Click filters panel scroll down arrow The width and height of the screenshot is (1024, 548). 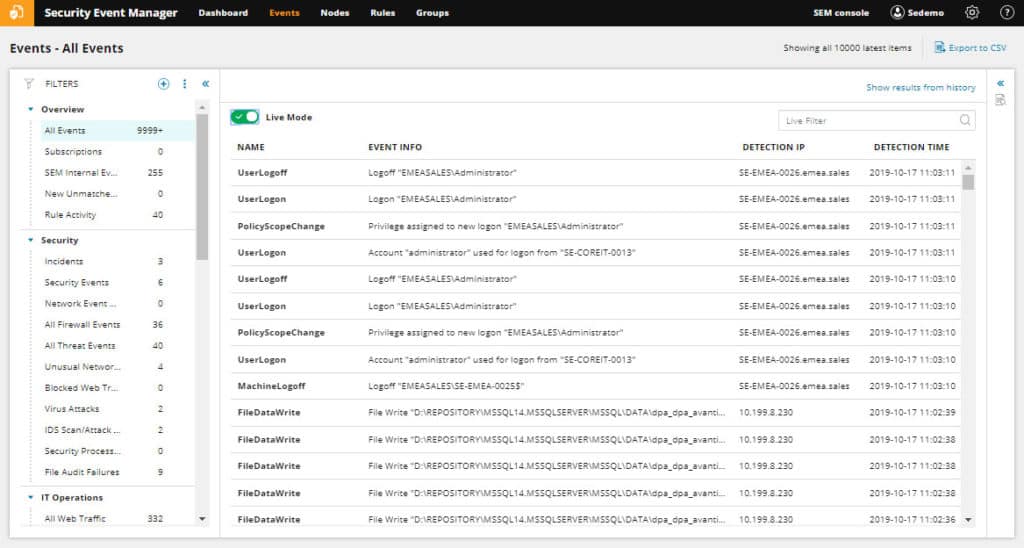coord(202,519)
